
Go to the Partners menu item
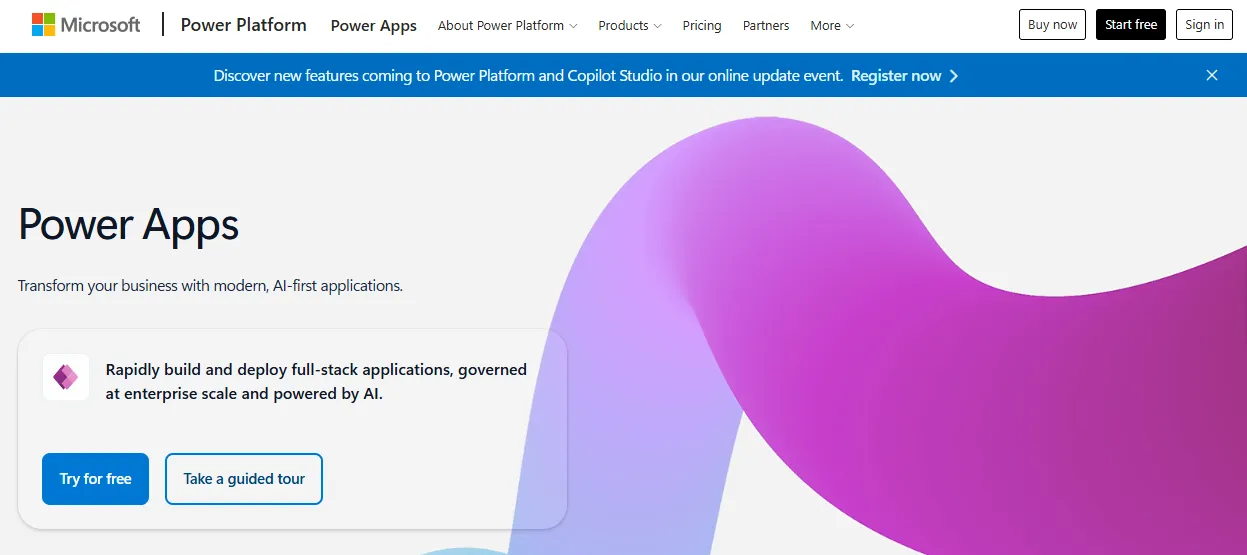click(x=766, y=26)
